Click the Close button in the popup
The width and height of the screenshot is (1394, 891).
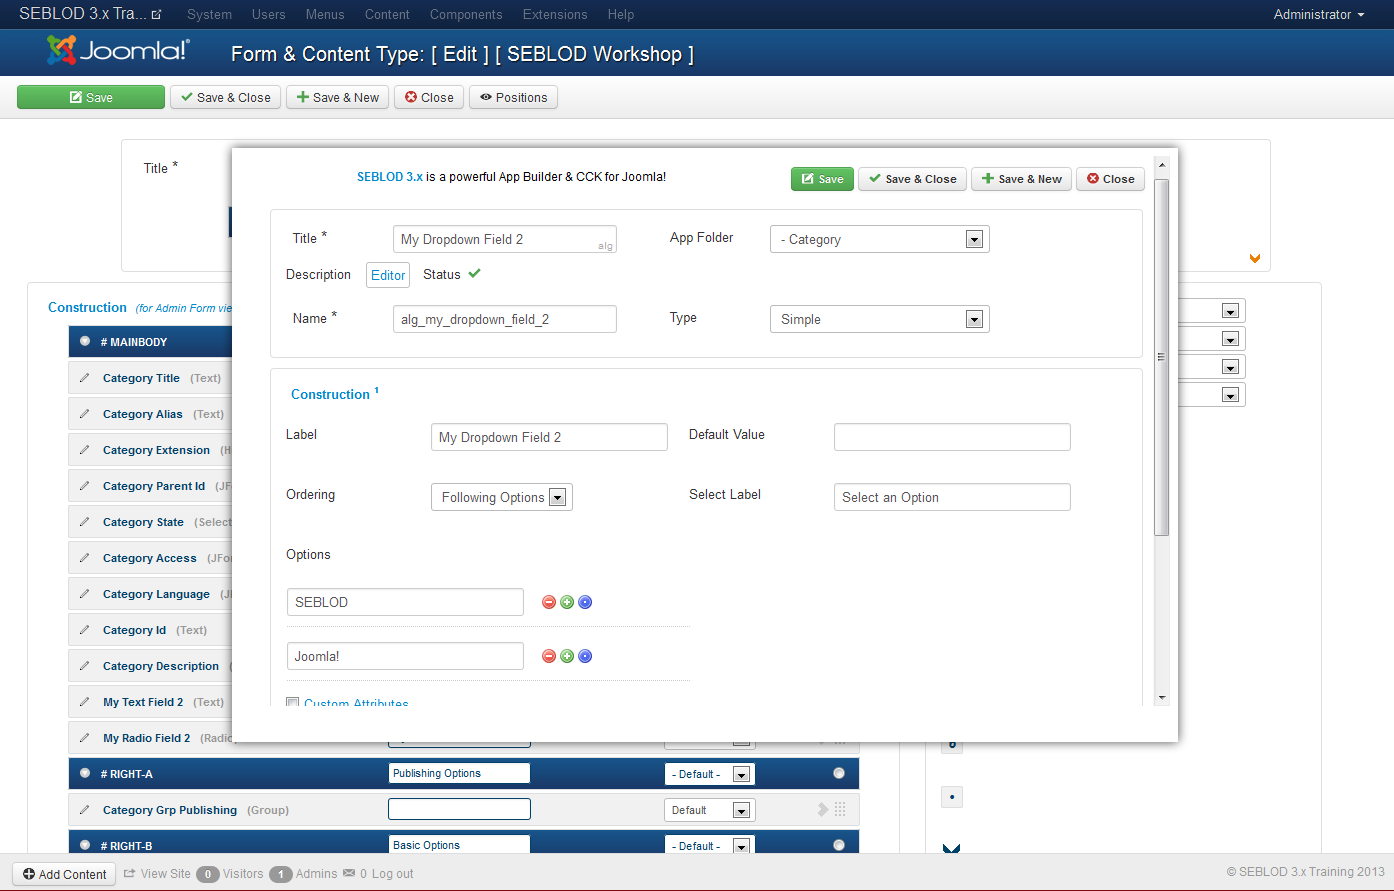click(1110, 179)
